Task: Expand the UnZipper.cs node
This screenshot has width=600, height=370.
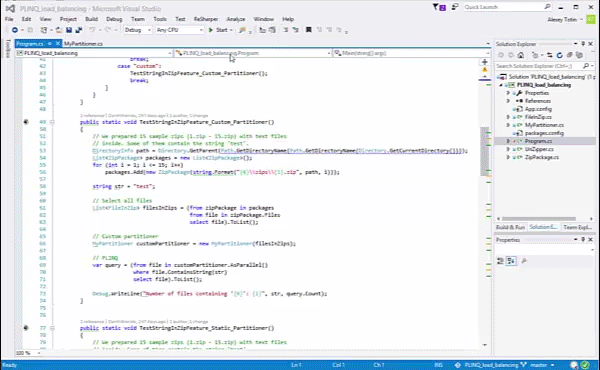Action: [x=508, y=149]
